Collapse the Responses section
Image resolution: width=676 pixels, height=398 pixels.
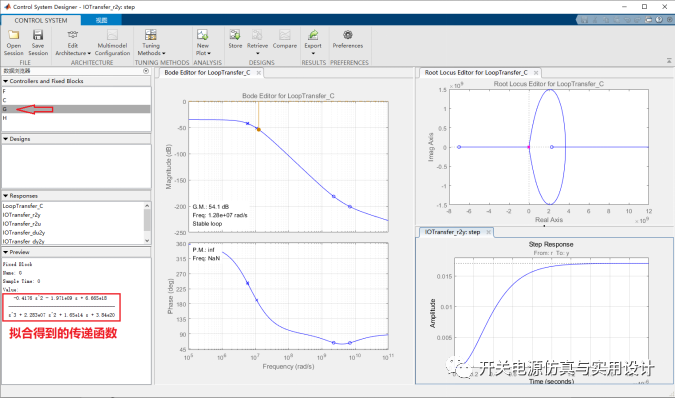[6, 196]
